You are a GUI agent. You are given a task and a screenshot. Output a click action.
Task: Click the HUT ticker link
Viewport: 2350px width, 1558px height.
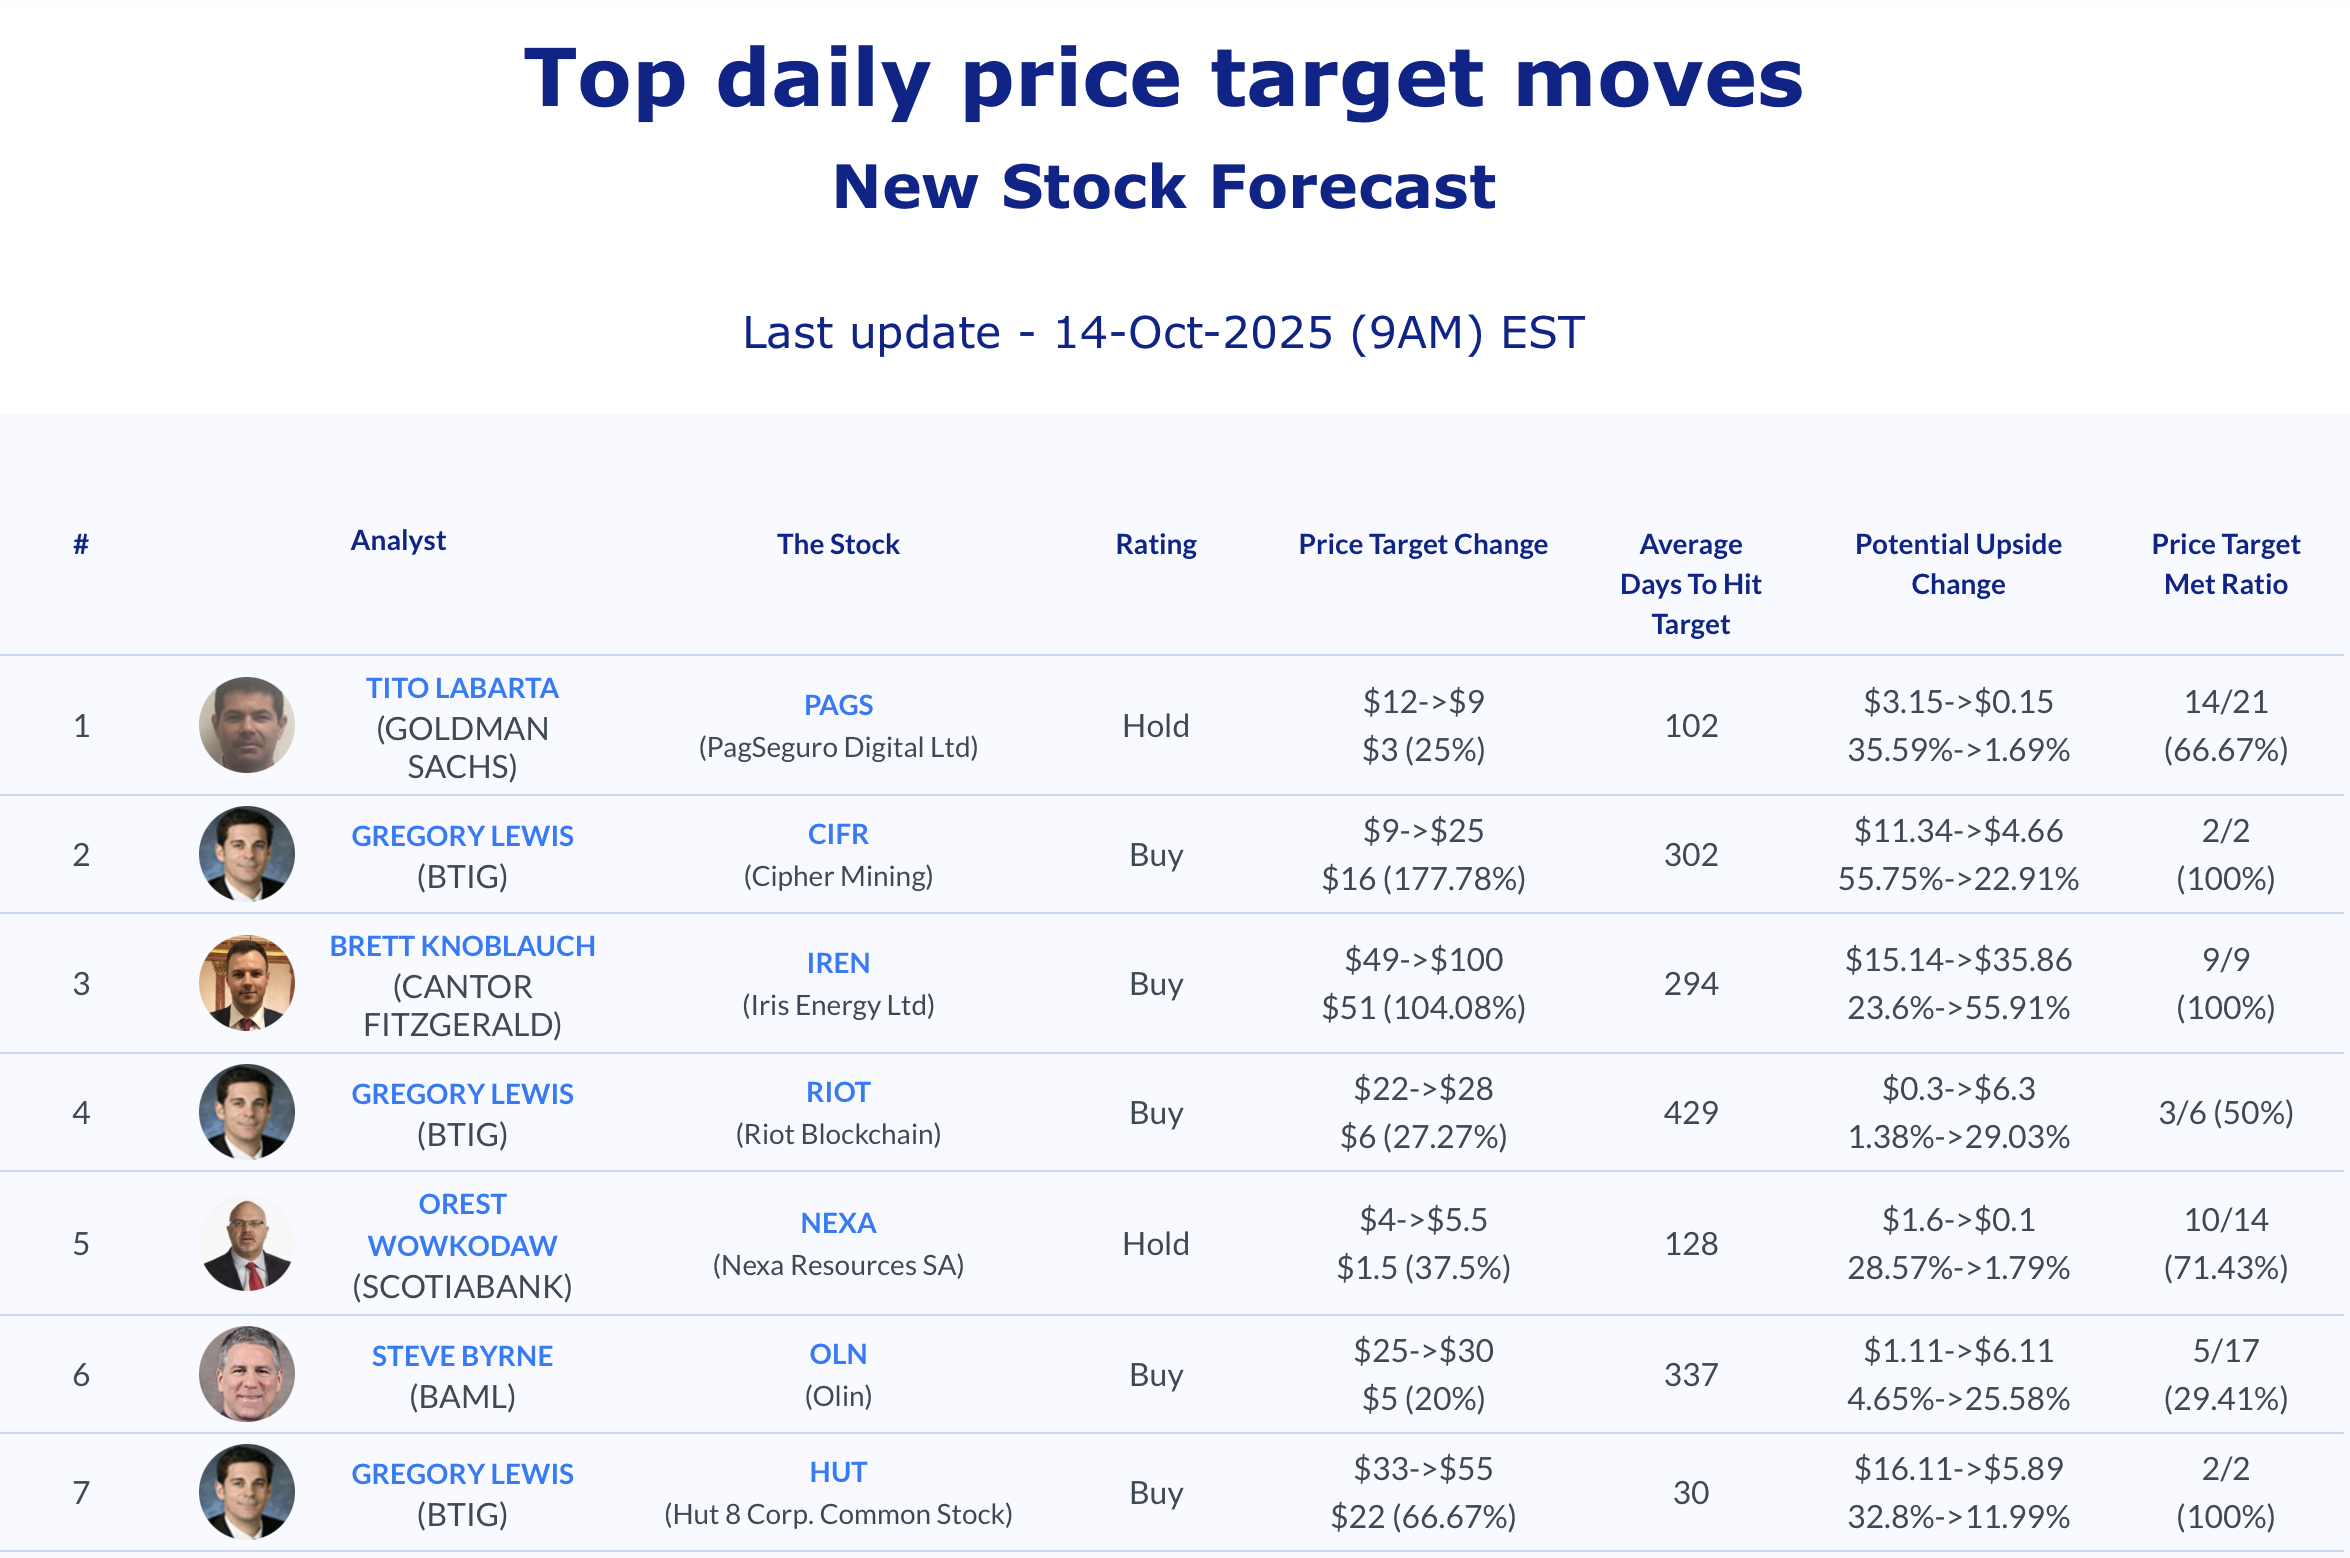tap(838, 1472)
